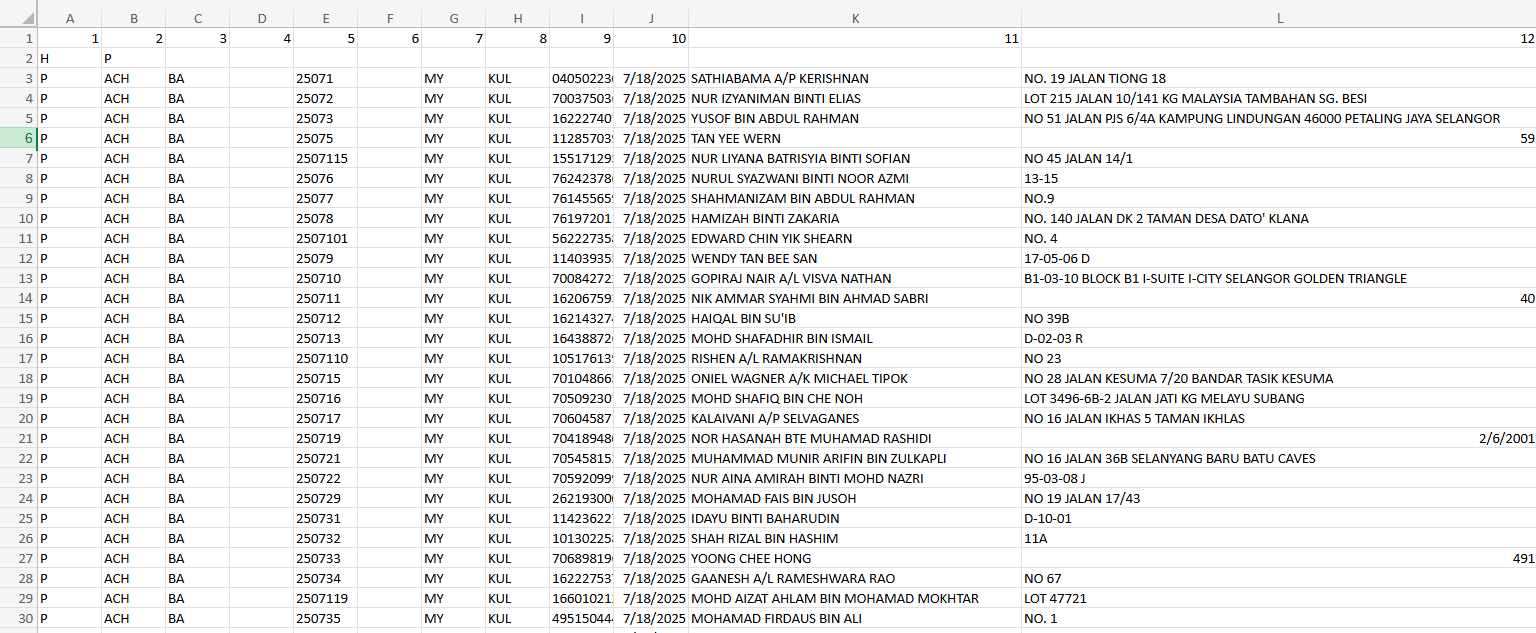Viewport: 1536px width, 633px height.
Task: Select column J header
Action: [651, 18]
